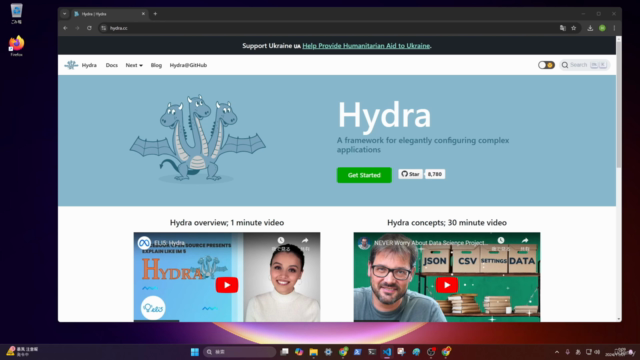Play the Hydra overview 1 minute video
The width and height of the screenshot is (640, 360).
click(x=227, y=285)
